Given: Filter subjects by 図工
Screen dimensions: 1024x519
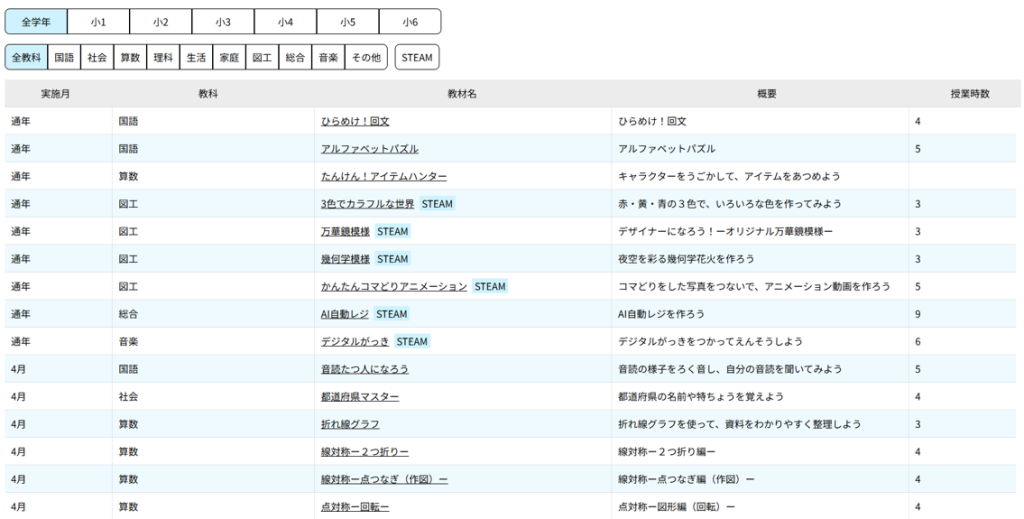Looking at the screenshot, I should (x=262, y=58).
